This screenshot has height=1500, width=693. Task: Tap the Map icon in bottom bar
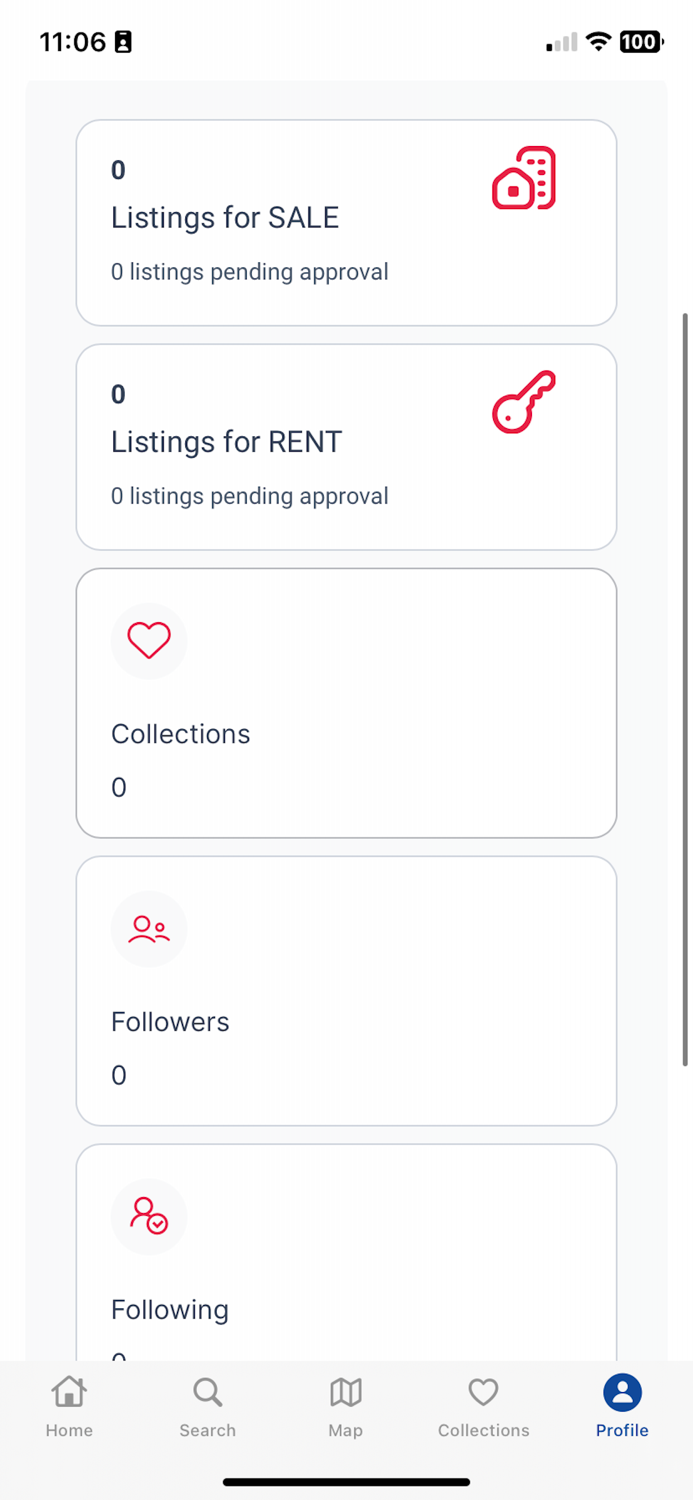(x=345, y=1392)
